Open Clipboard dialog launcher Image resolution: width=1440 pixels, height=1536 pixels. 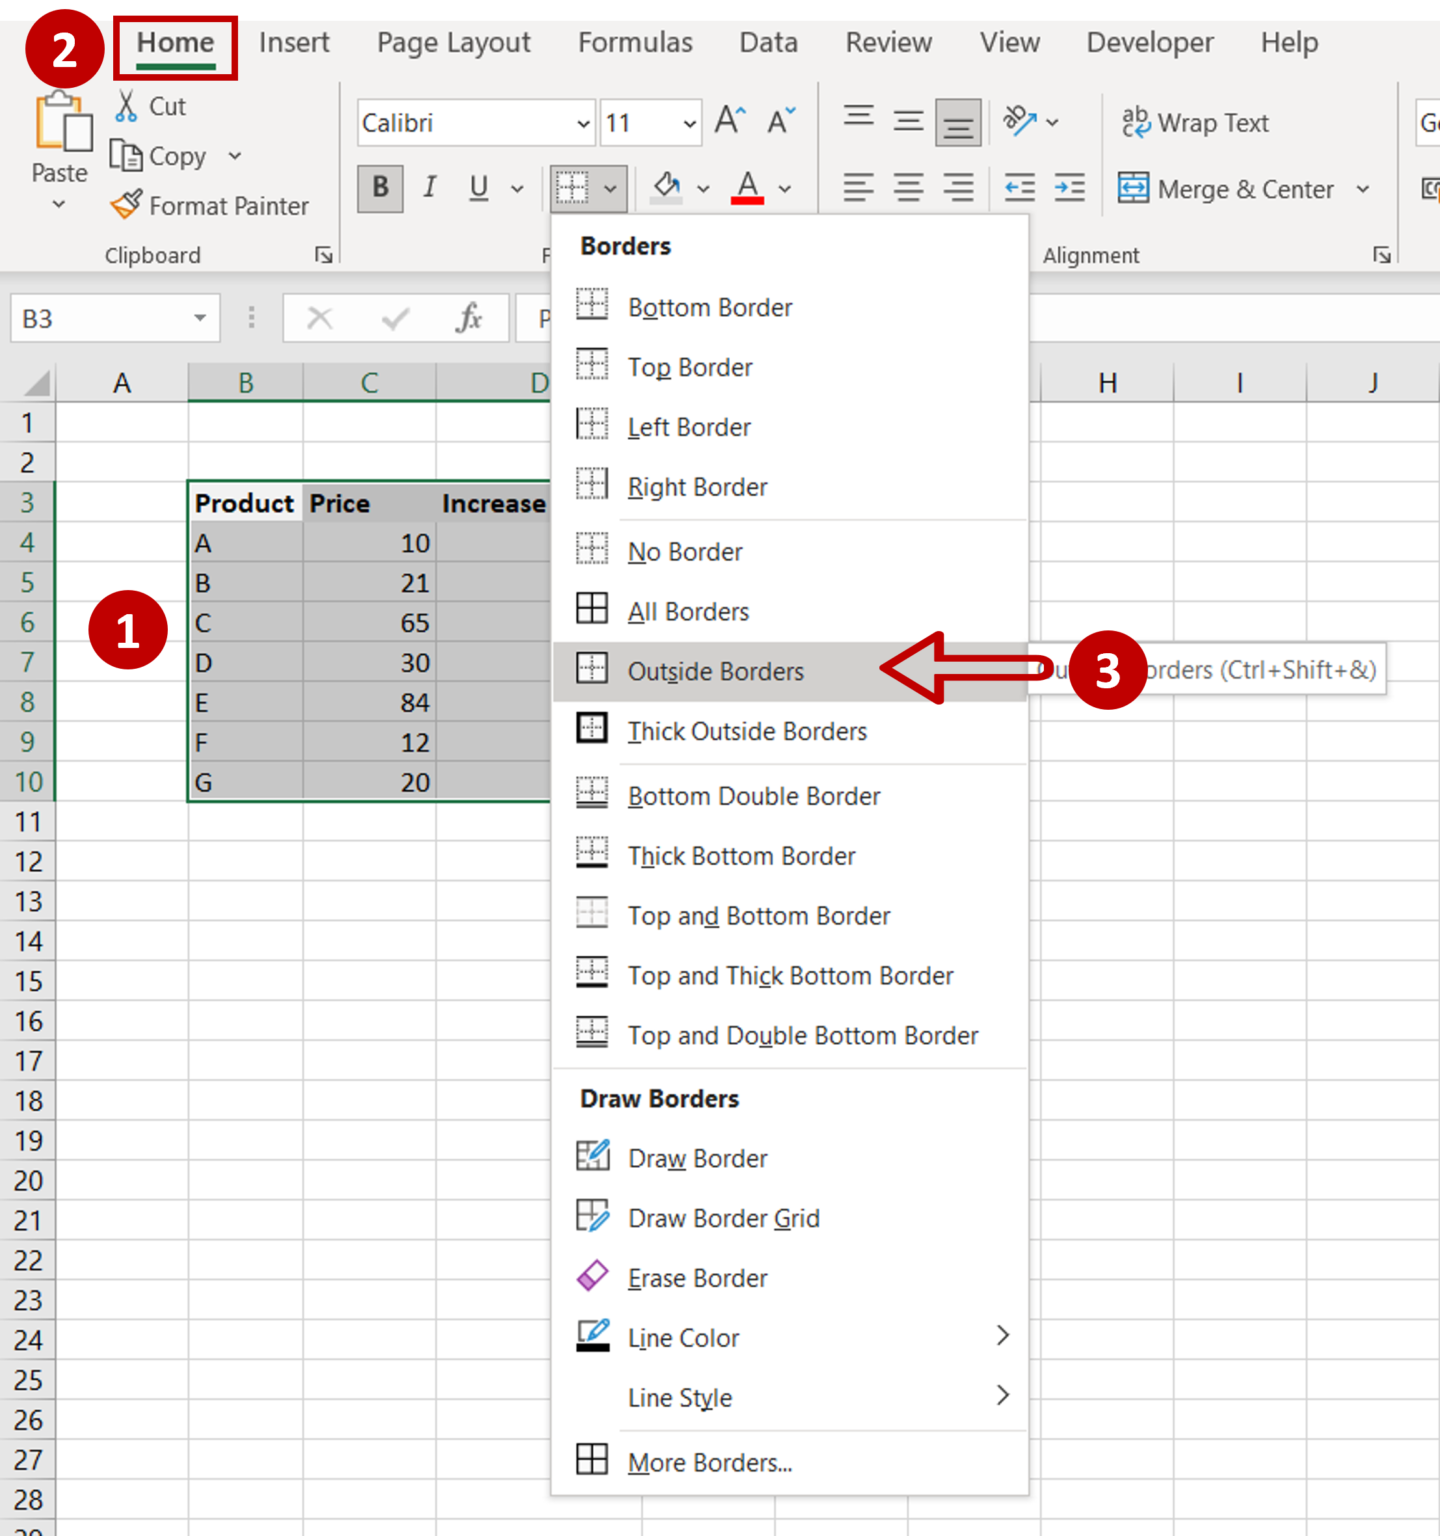pyautogui.click(x=324, y=255)
